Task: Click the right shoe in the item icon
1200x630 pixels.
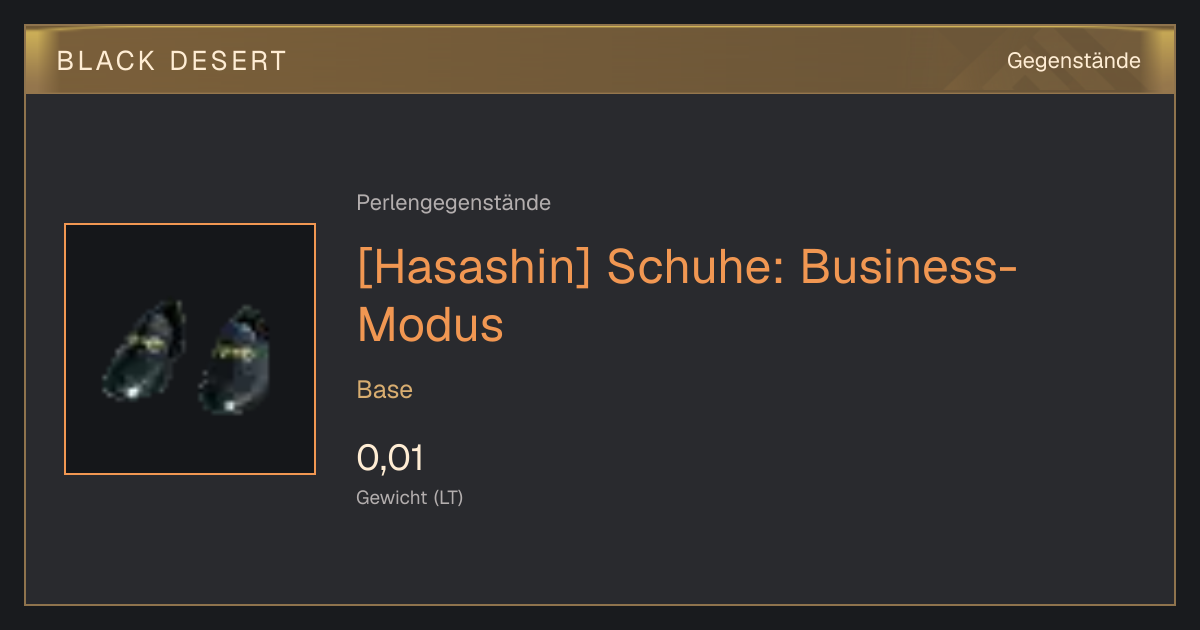Action: tap(234, 360)
